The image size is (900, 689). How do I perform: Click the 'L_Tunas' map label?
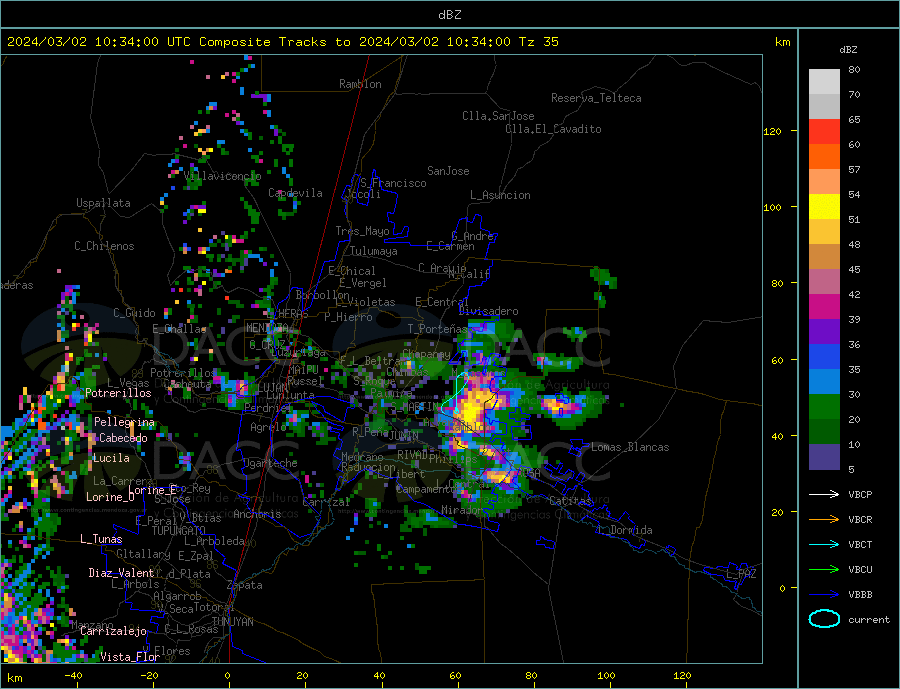coord(101,539)
